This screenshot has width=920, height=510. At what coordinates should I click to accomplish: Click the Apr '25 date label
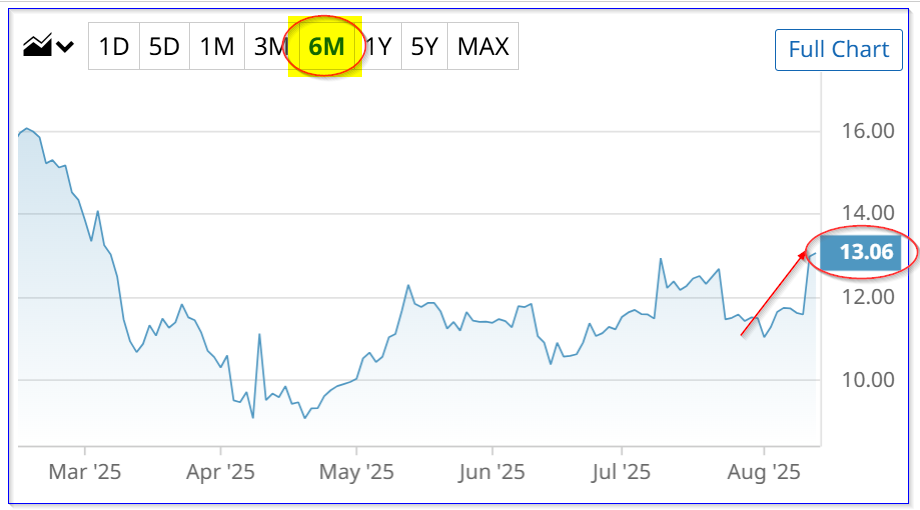click(x=221, y=472)
